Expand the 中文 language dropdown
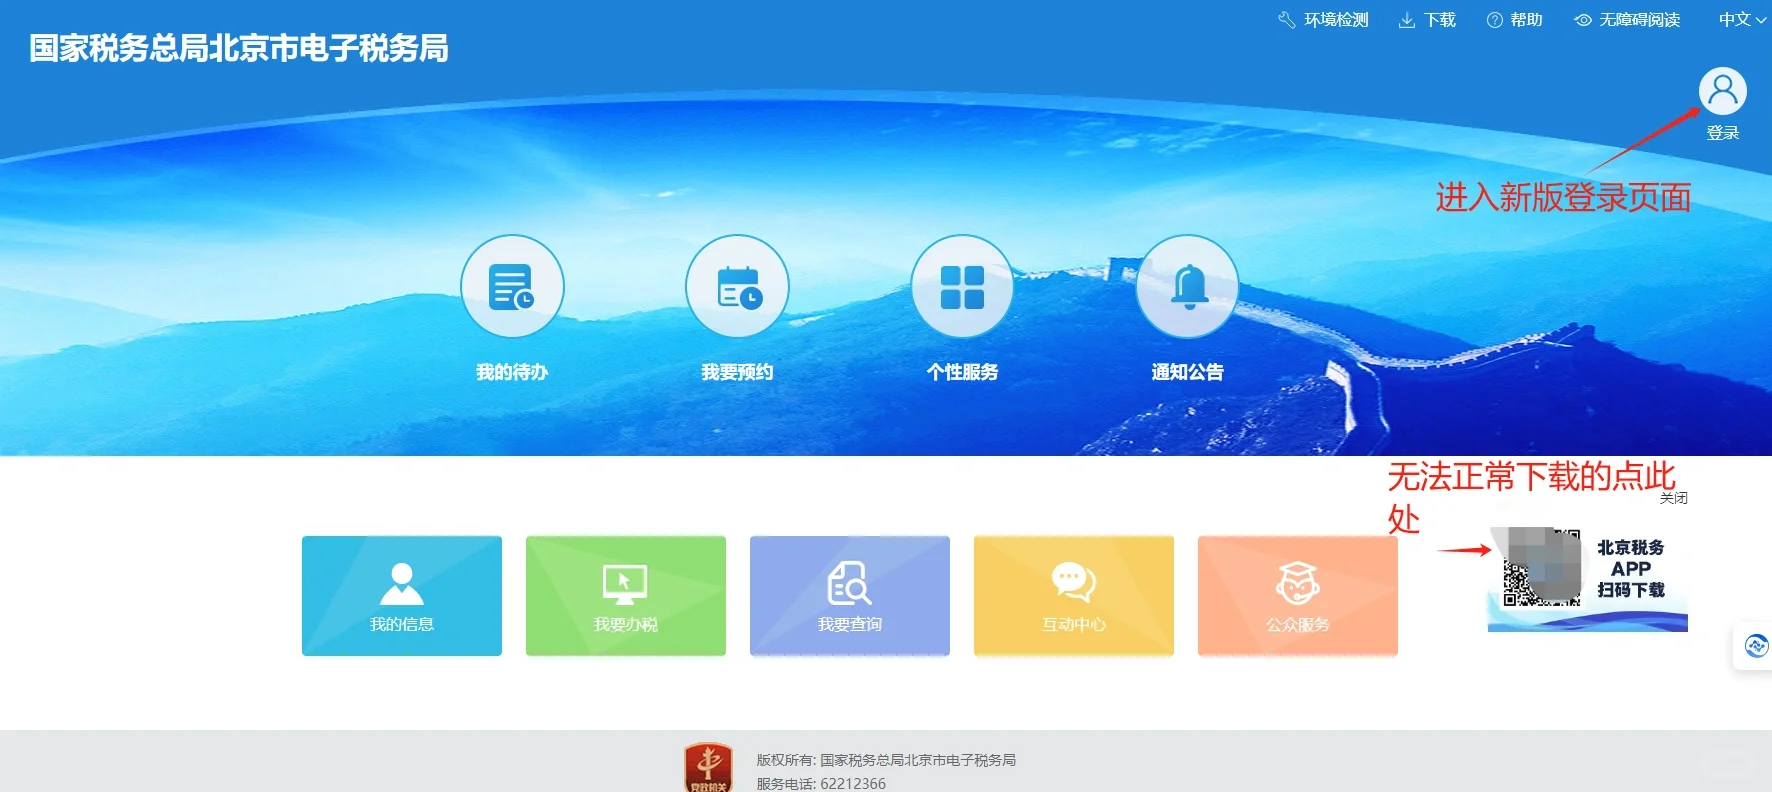Image resolution: width=1772 pixels, height=792 pixels. 1742,20
